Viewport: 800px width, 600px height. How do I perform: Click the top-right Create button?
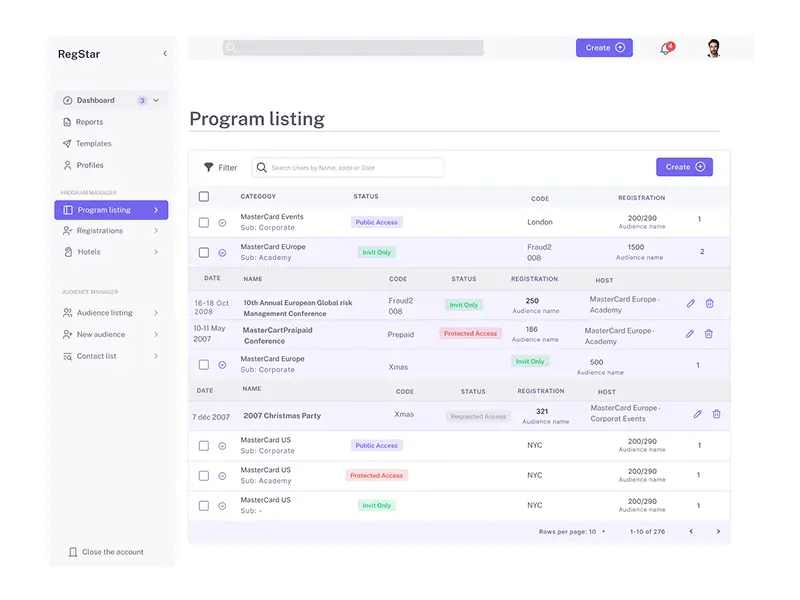click(604, 46)
